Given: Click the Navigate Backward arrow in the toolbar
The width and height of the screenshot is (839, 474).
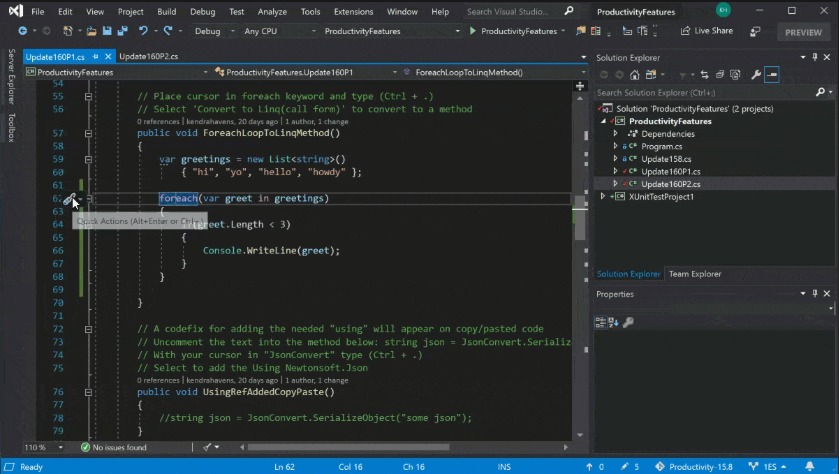Looking at the screenshot, I should [x=22, y=31].
